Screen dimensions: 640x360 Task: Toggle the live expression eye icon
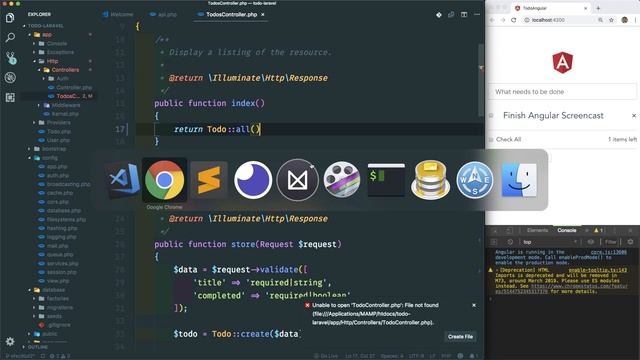click(591, 242)
